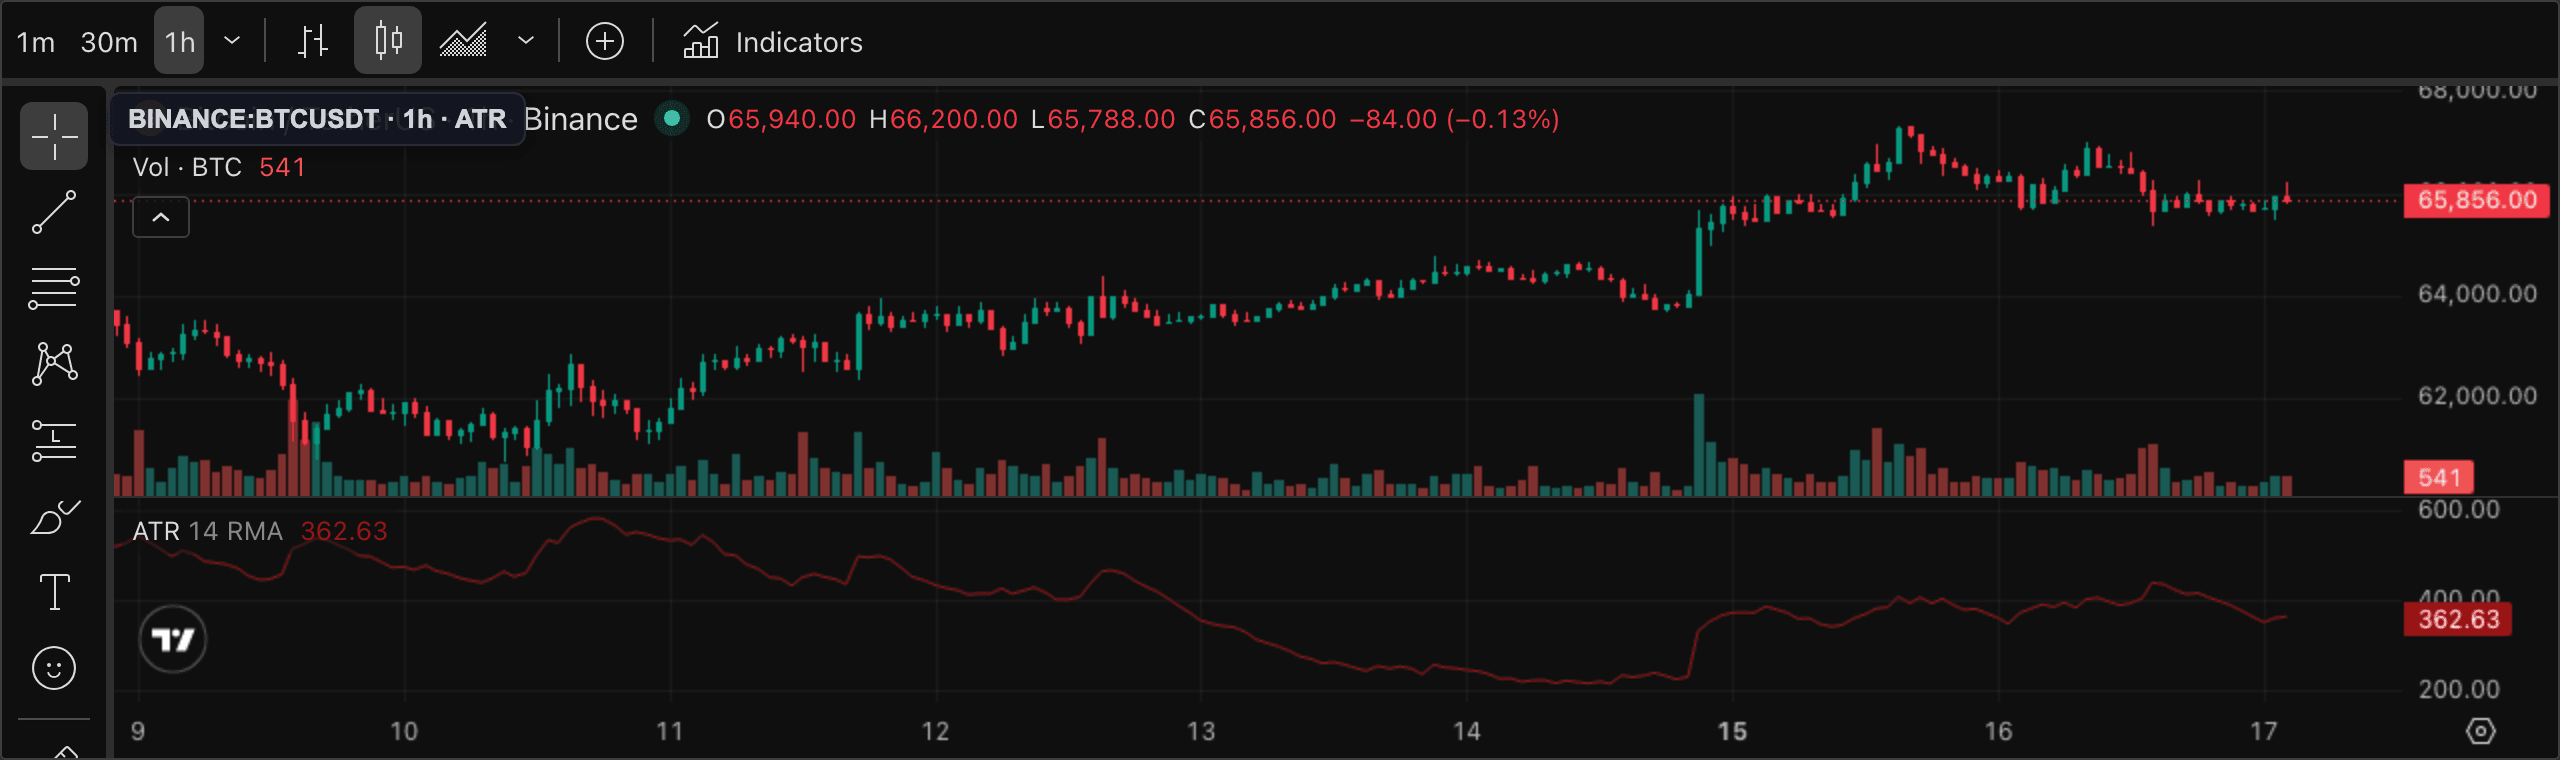This screenshot has width=2560, height=760.
Task: Select the brush drawing tool
Action: [x=54, y=516]
